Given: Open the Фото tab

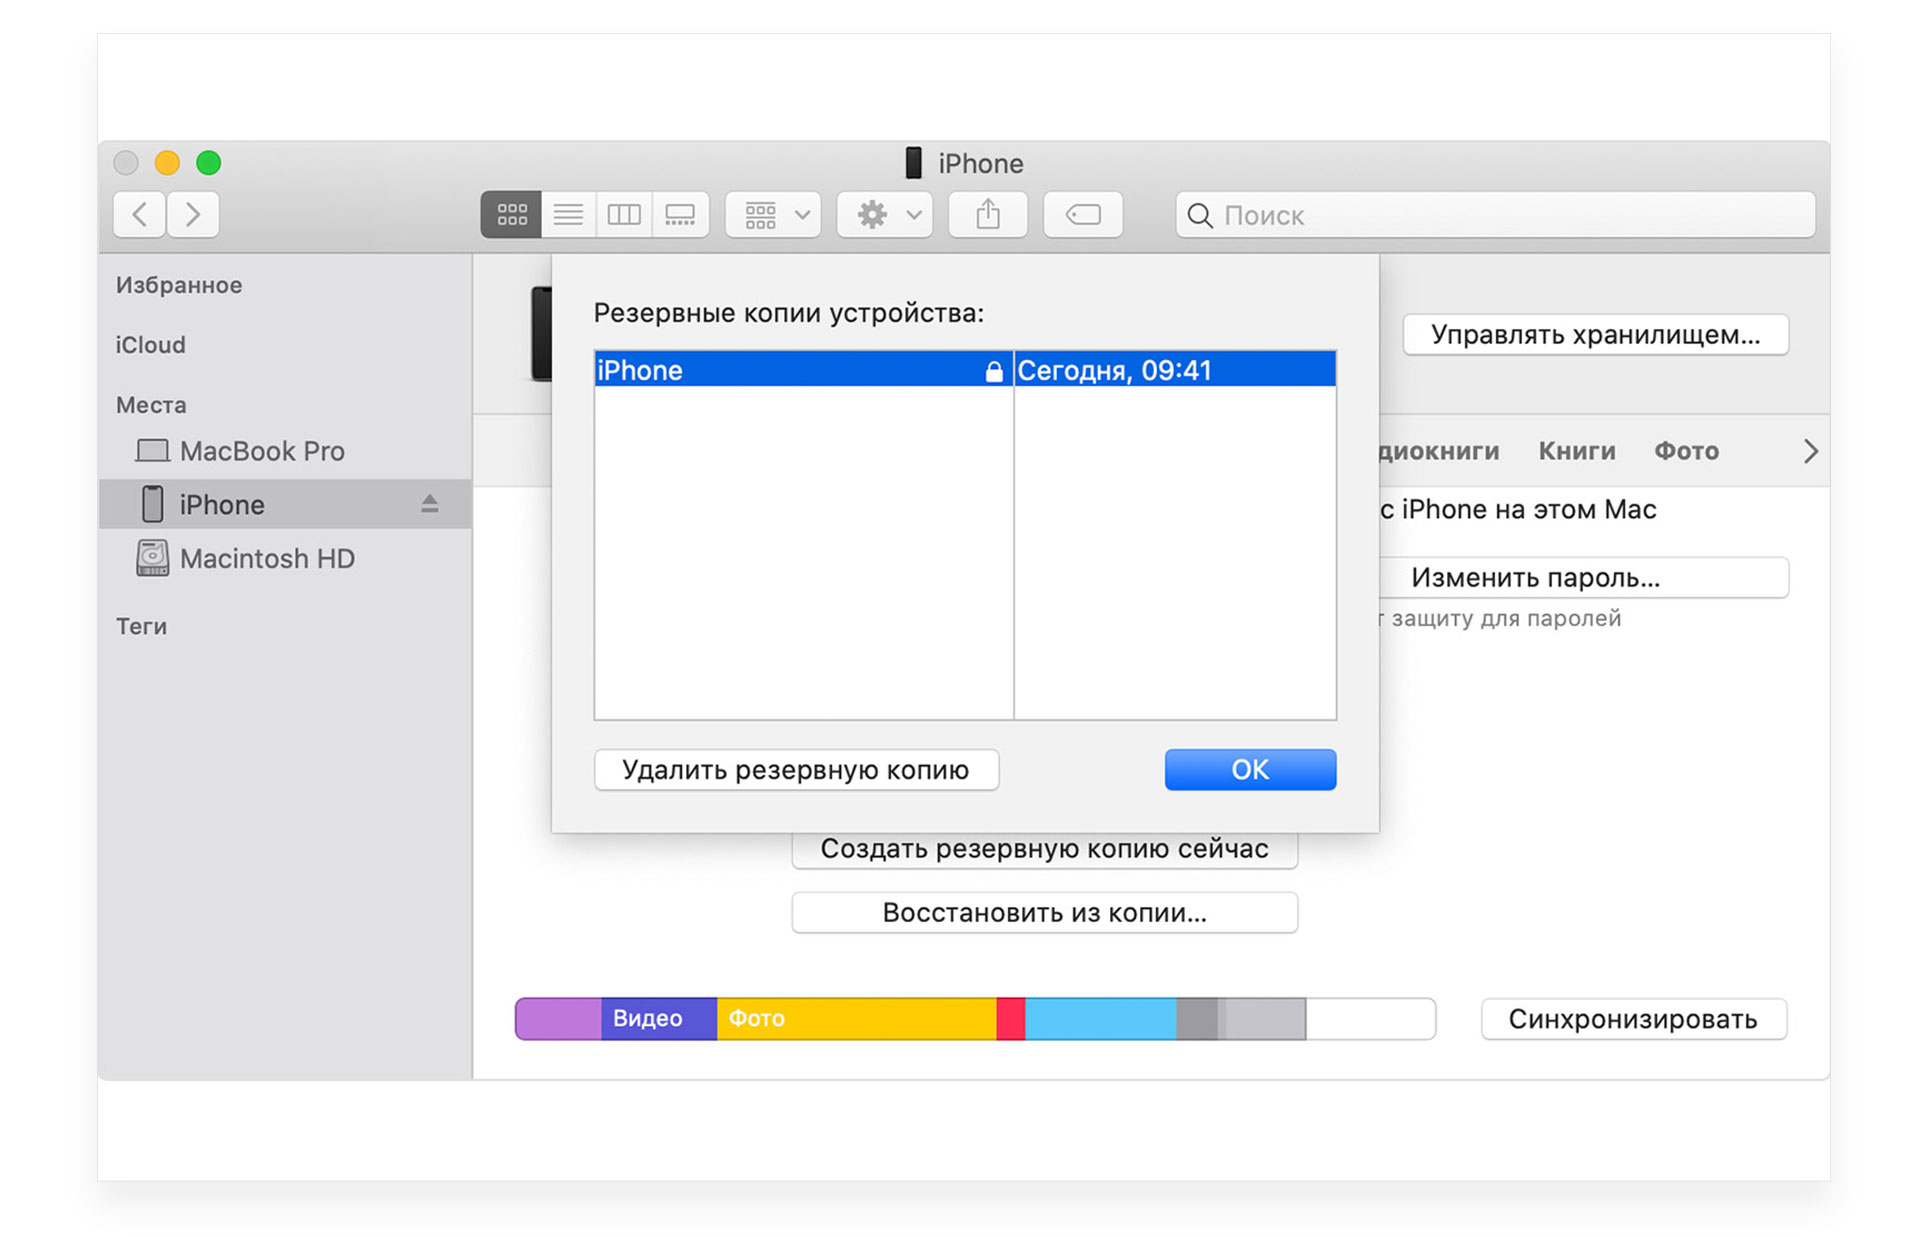Looking at the screenshot, I should 1686,451.
